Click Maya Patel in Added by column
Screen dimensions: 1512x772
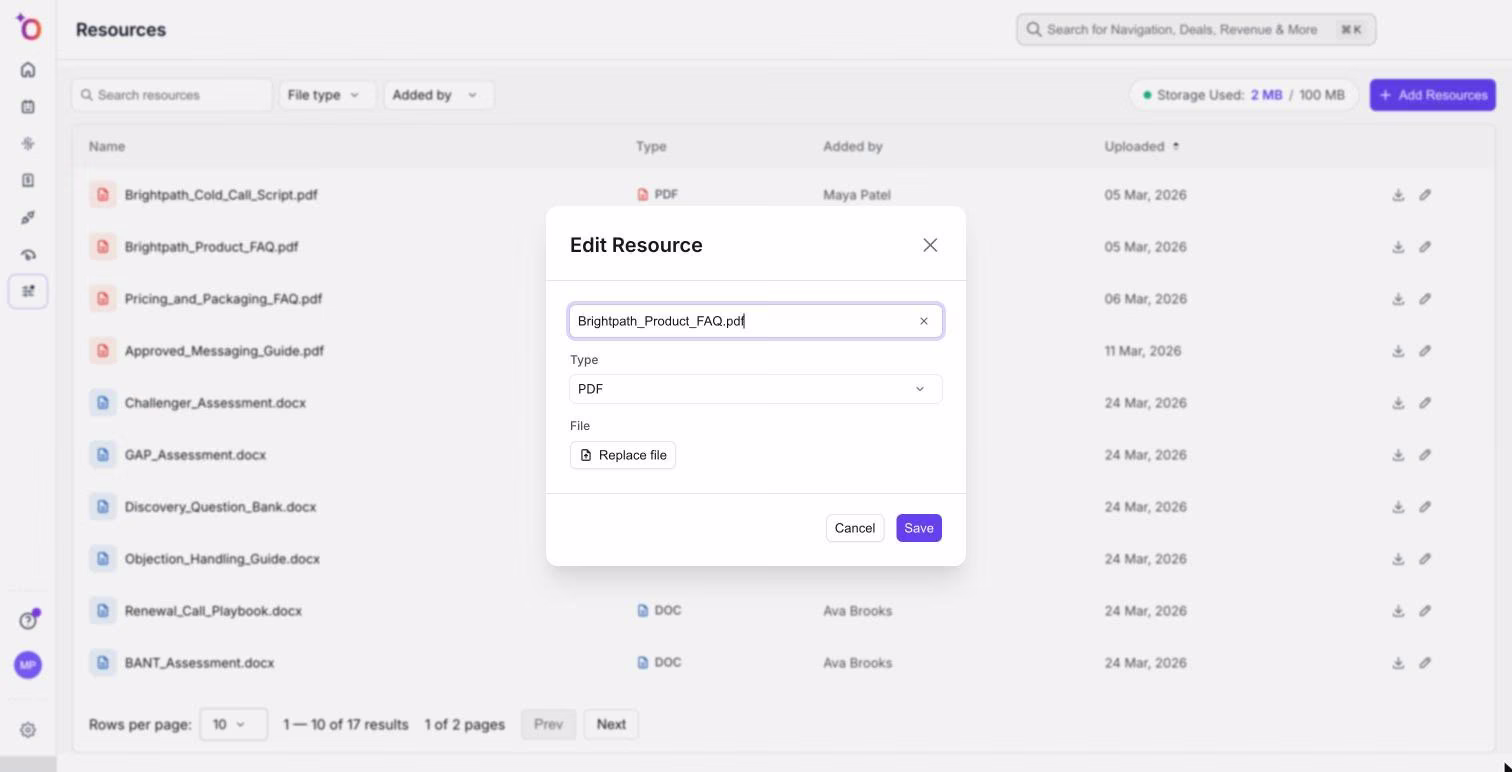(857, 195)
